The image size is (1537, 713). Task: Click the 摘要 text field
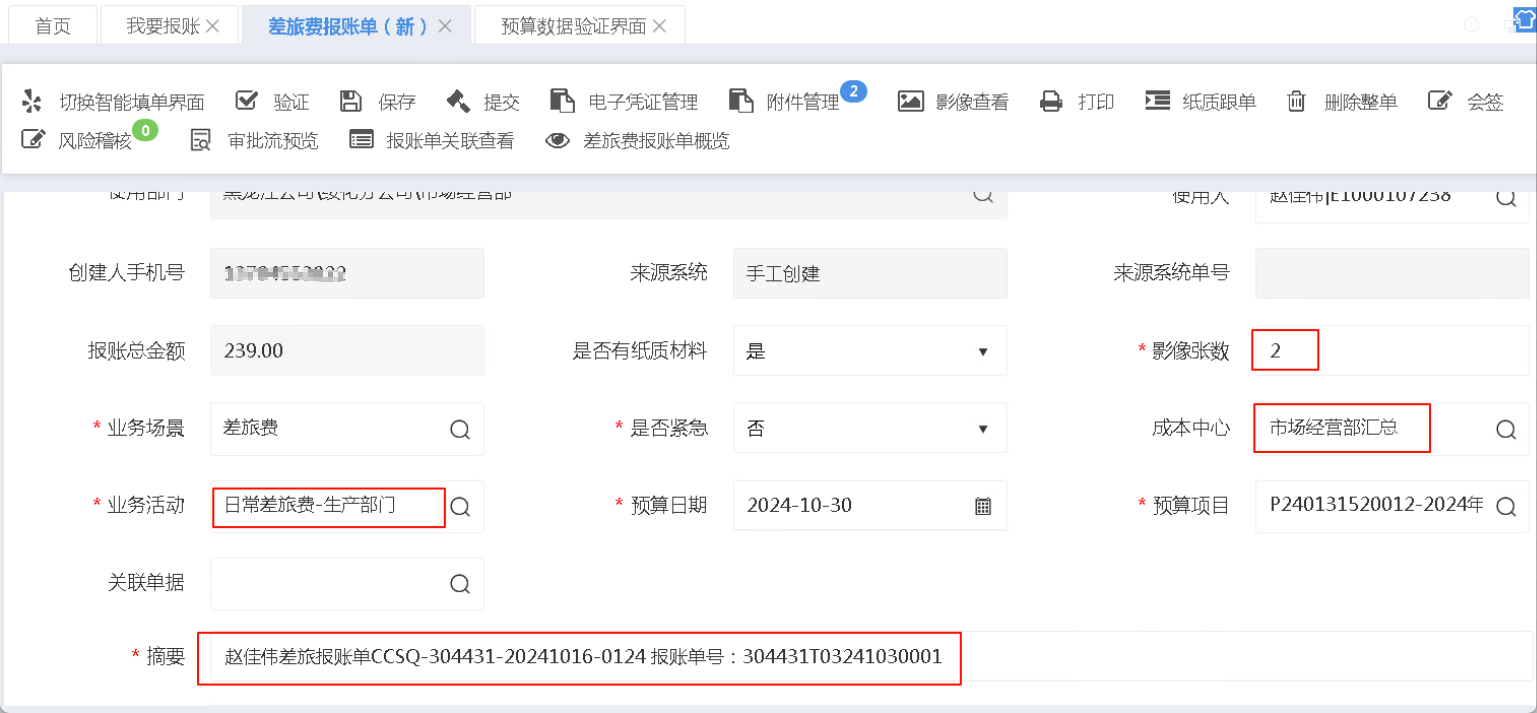click(x=870, y=656)
